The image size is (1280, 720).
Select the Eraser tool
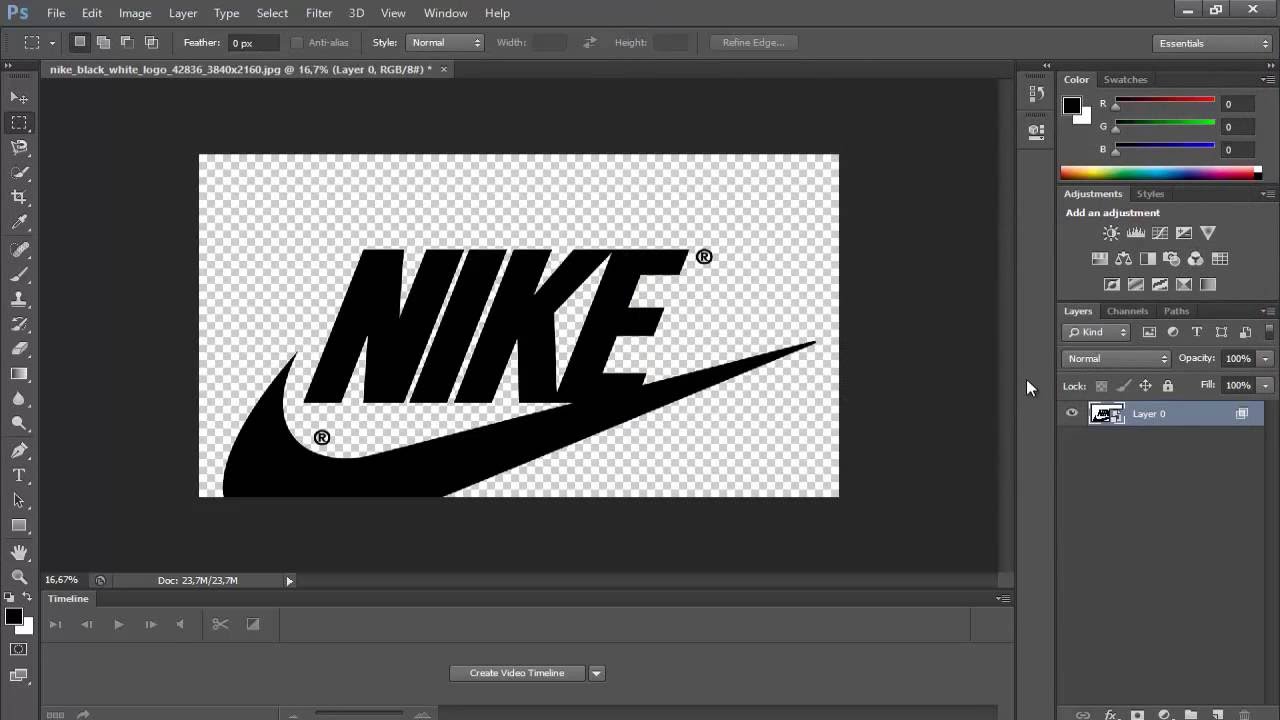coord(19,349)
